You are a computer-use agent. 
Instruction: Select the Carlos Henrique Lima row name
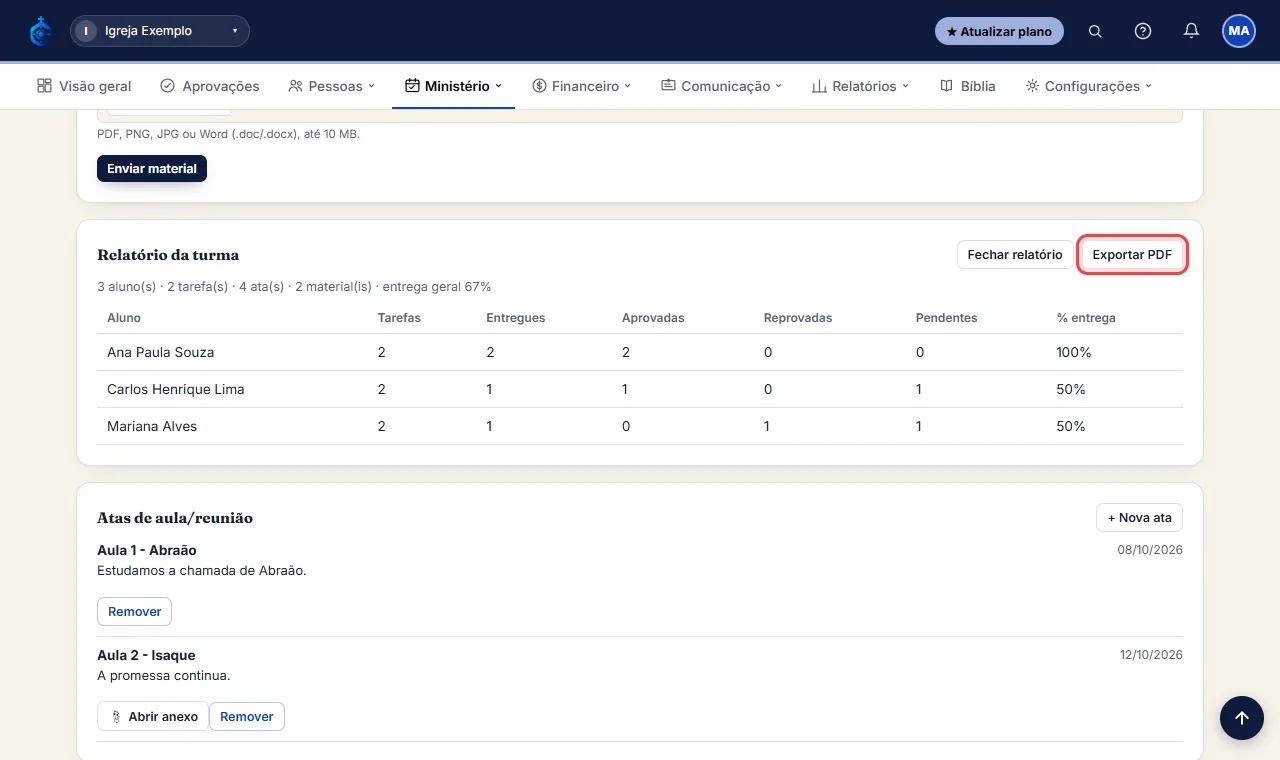(176, 389)
